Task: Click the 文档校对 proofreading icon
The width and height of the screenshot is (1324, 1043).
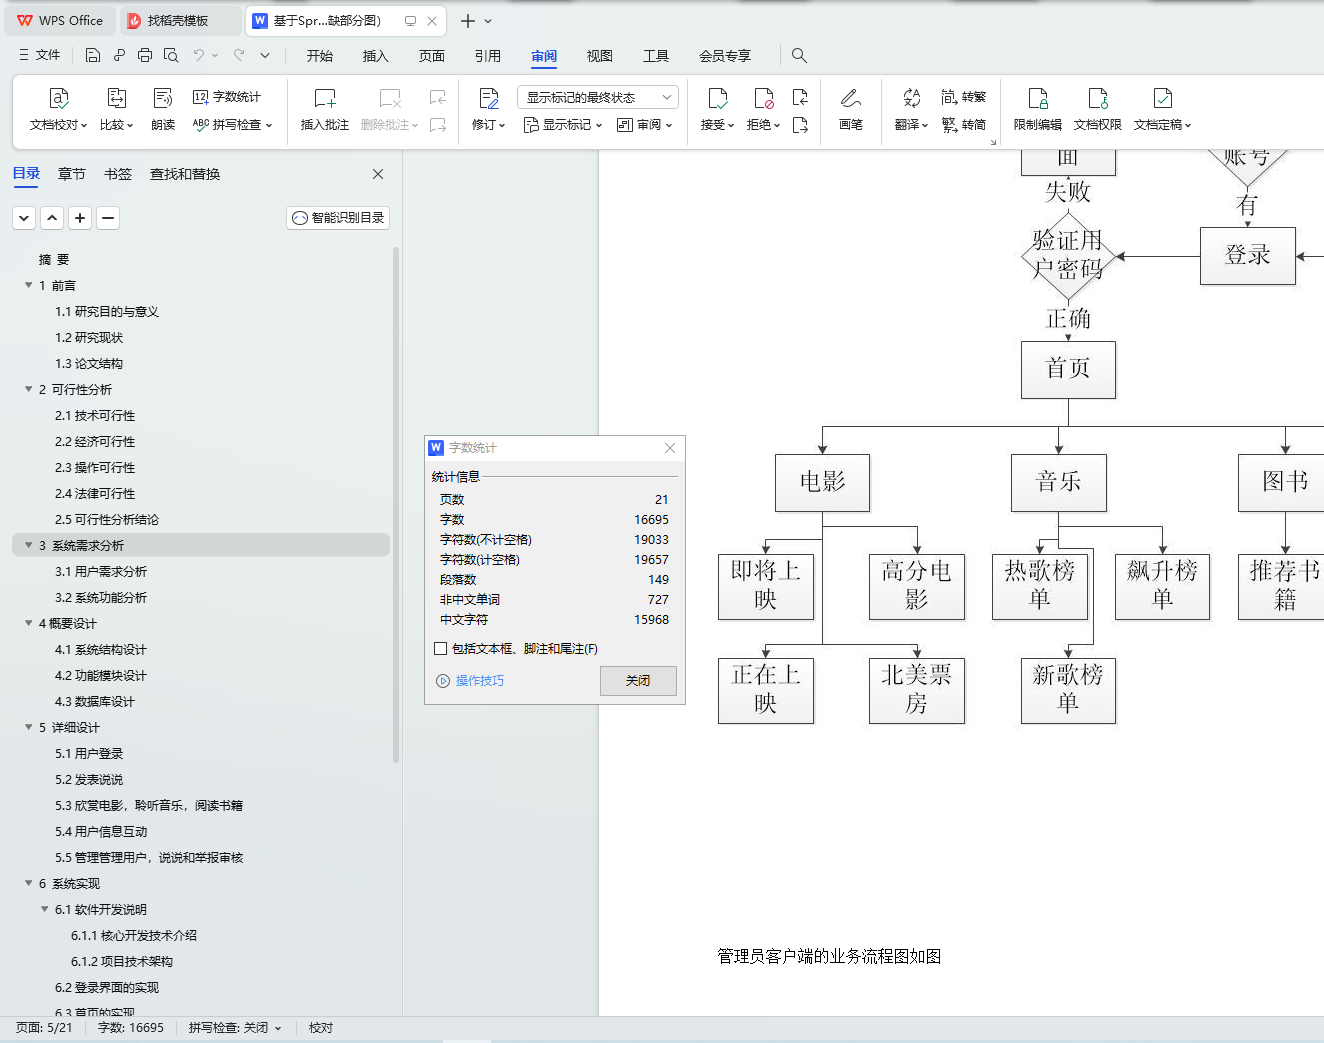Action: tap(58, 98)
